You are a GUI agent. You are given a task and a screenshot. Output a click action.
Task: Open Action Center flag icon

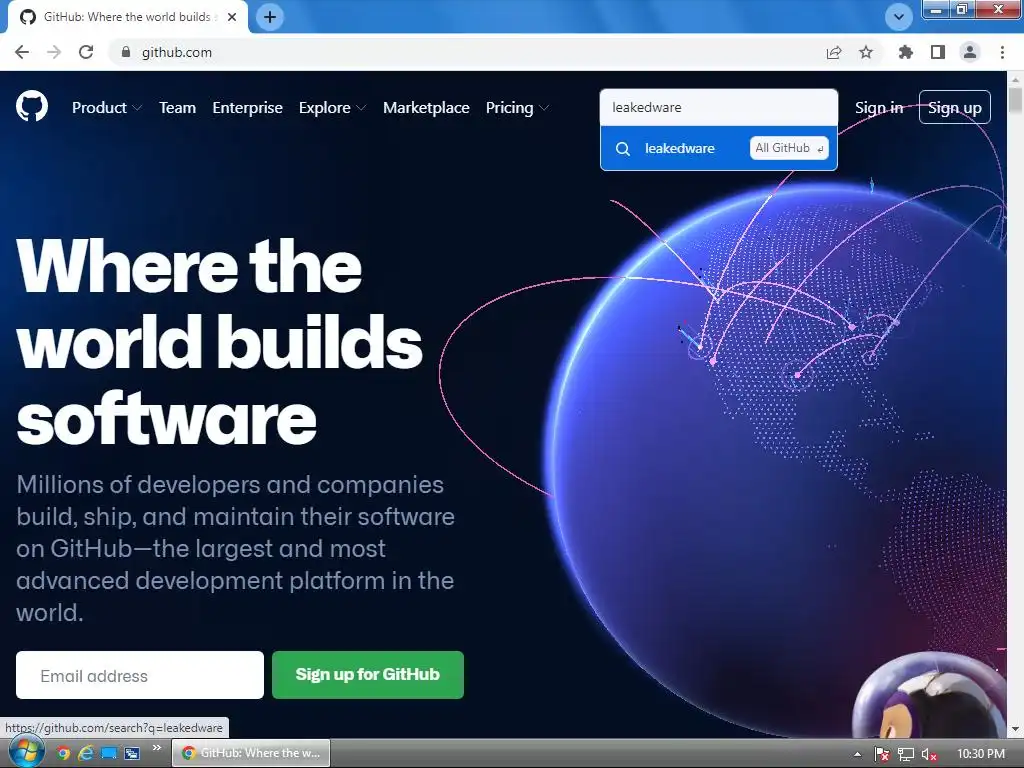pyautogui.click(x=882, y=754)
